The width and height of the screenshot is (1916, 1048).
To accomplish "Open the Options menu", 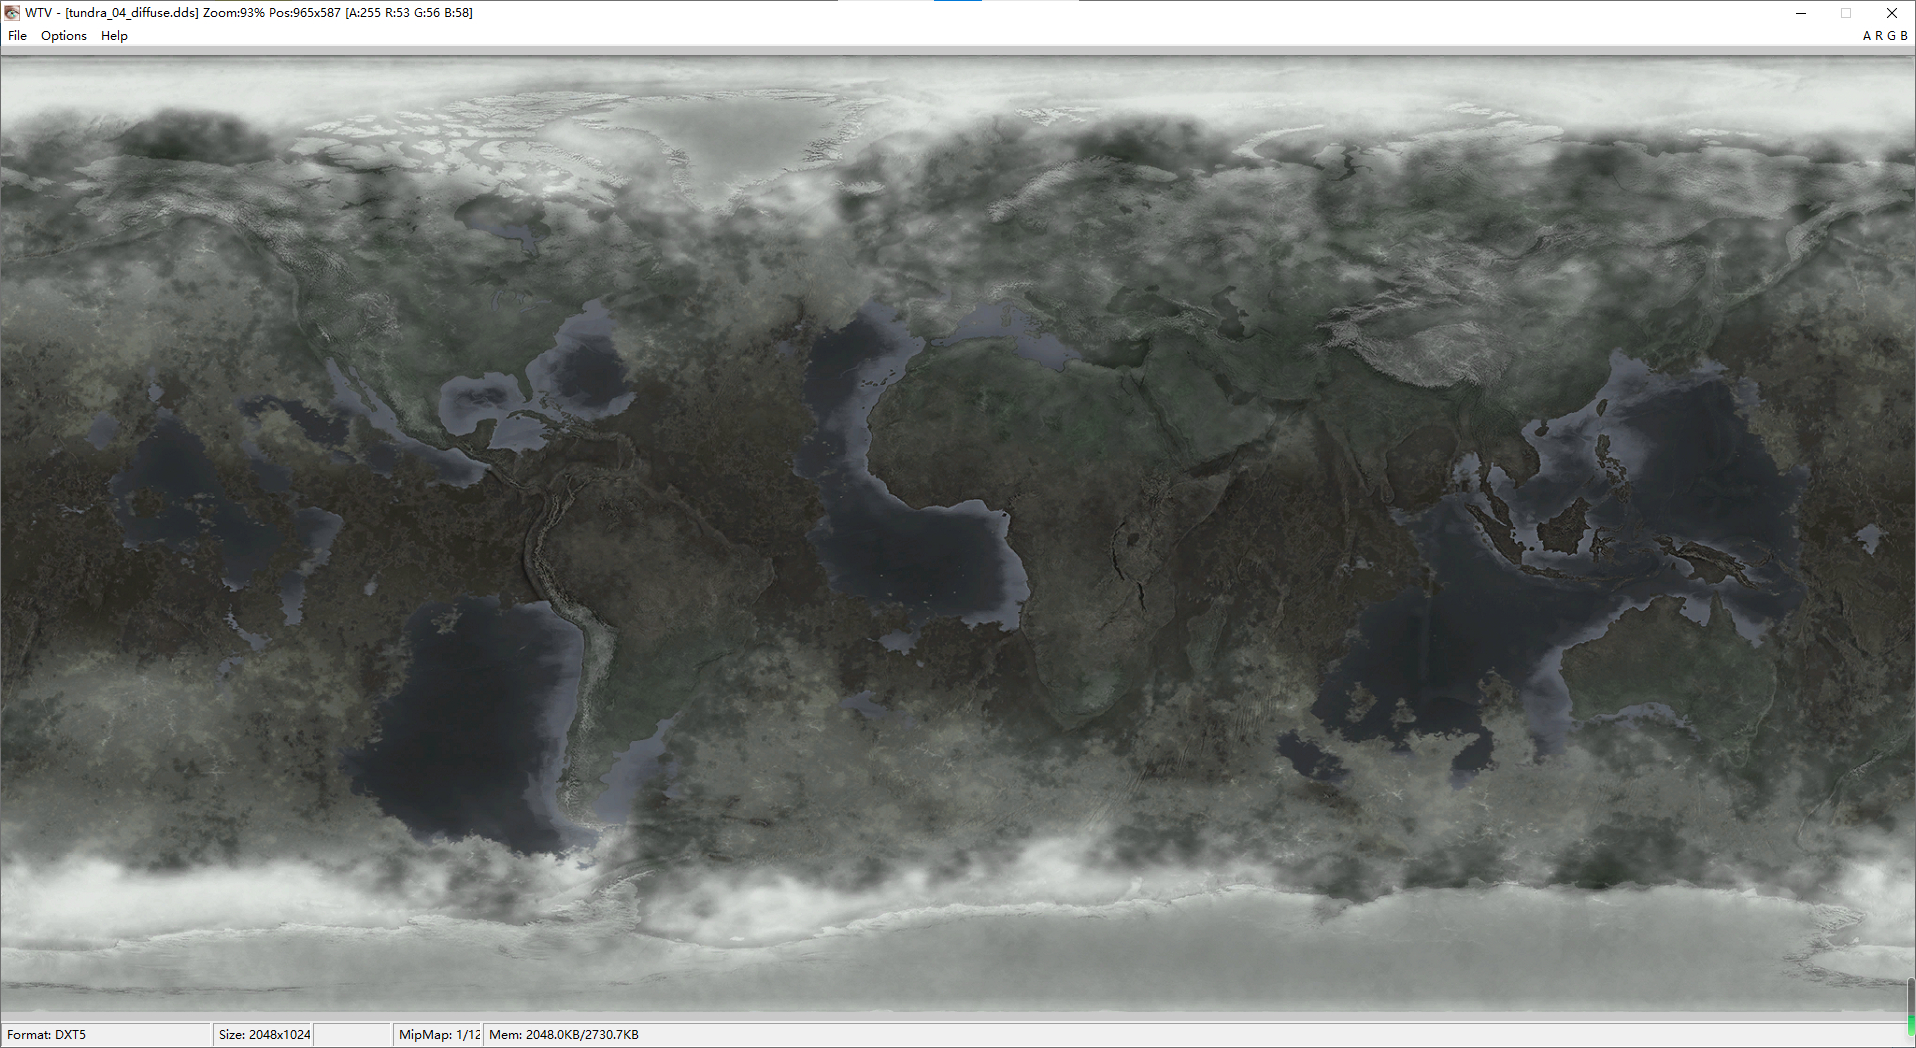I will click(63, 35).
